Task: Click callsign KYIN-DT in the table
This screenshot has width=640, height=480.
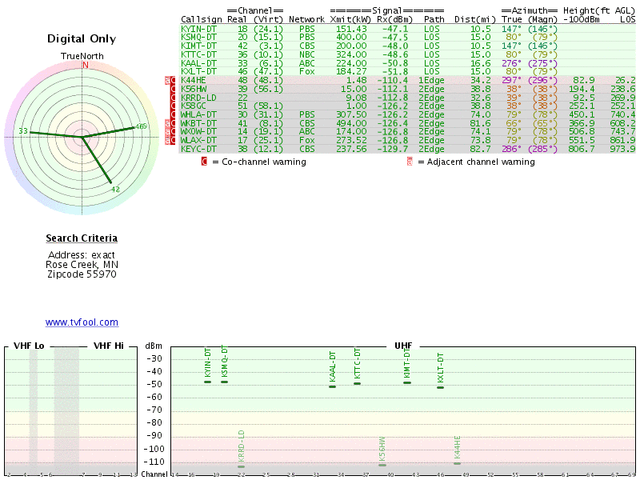Action: (x=199, y=29)
